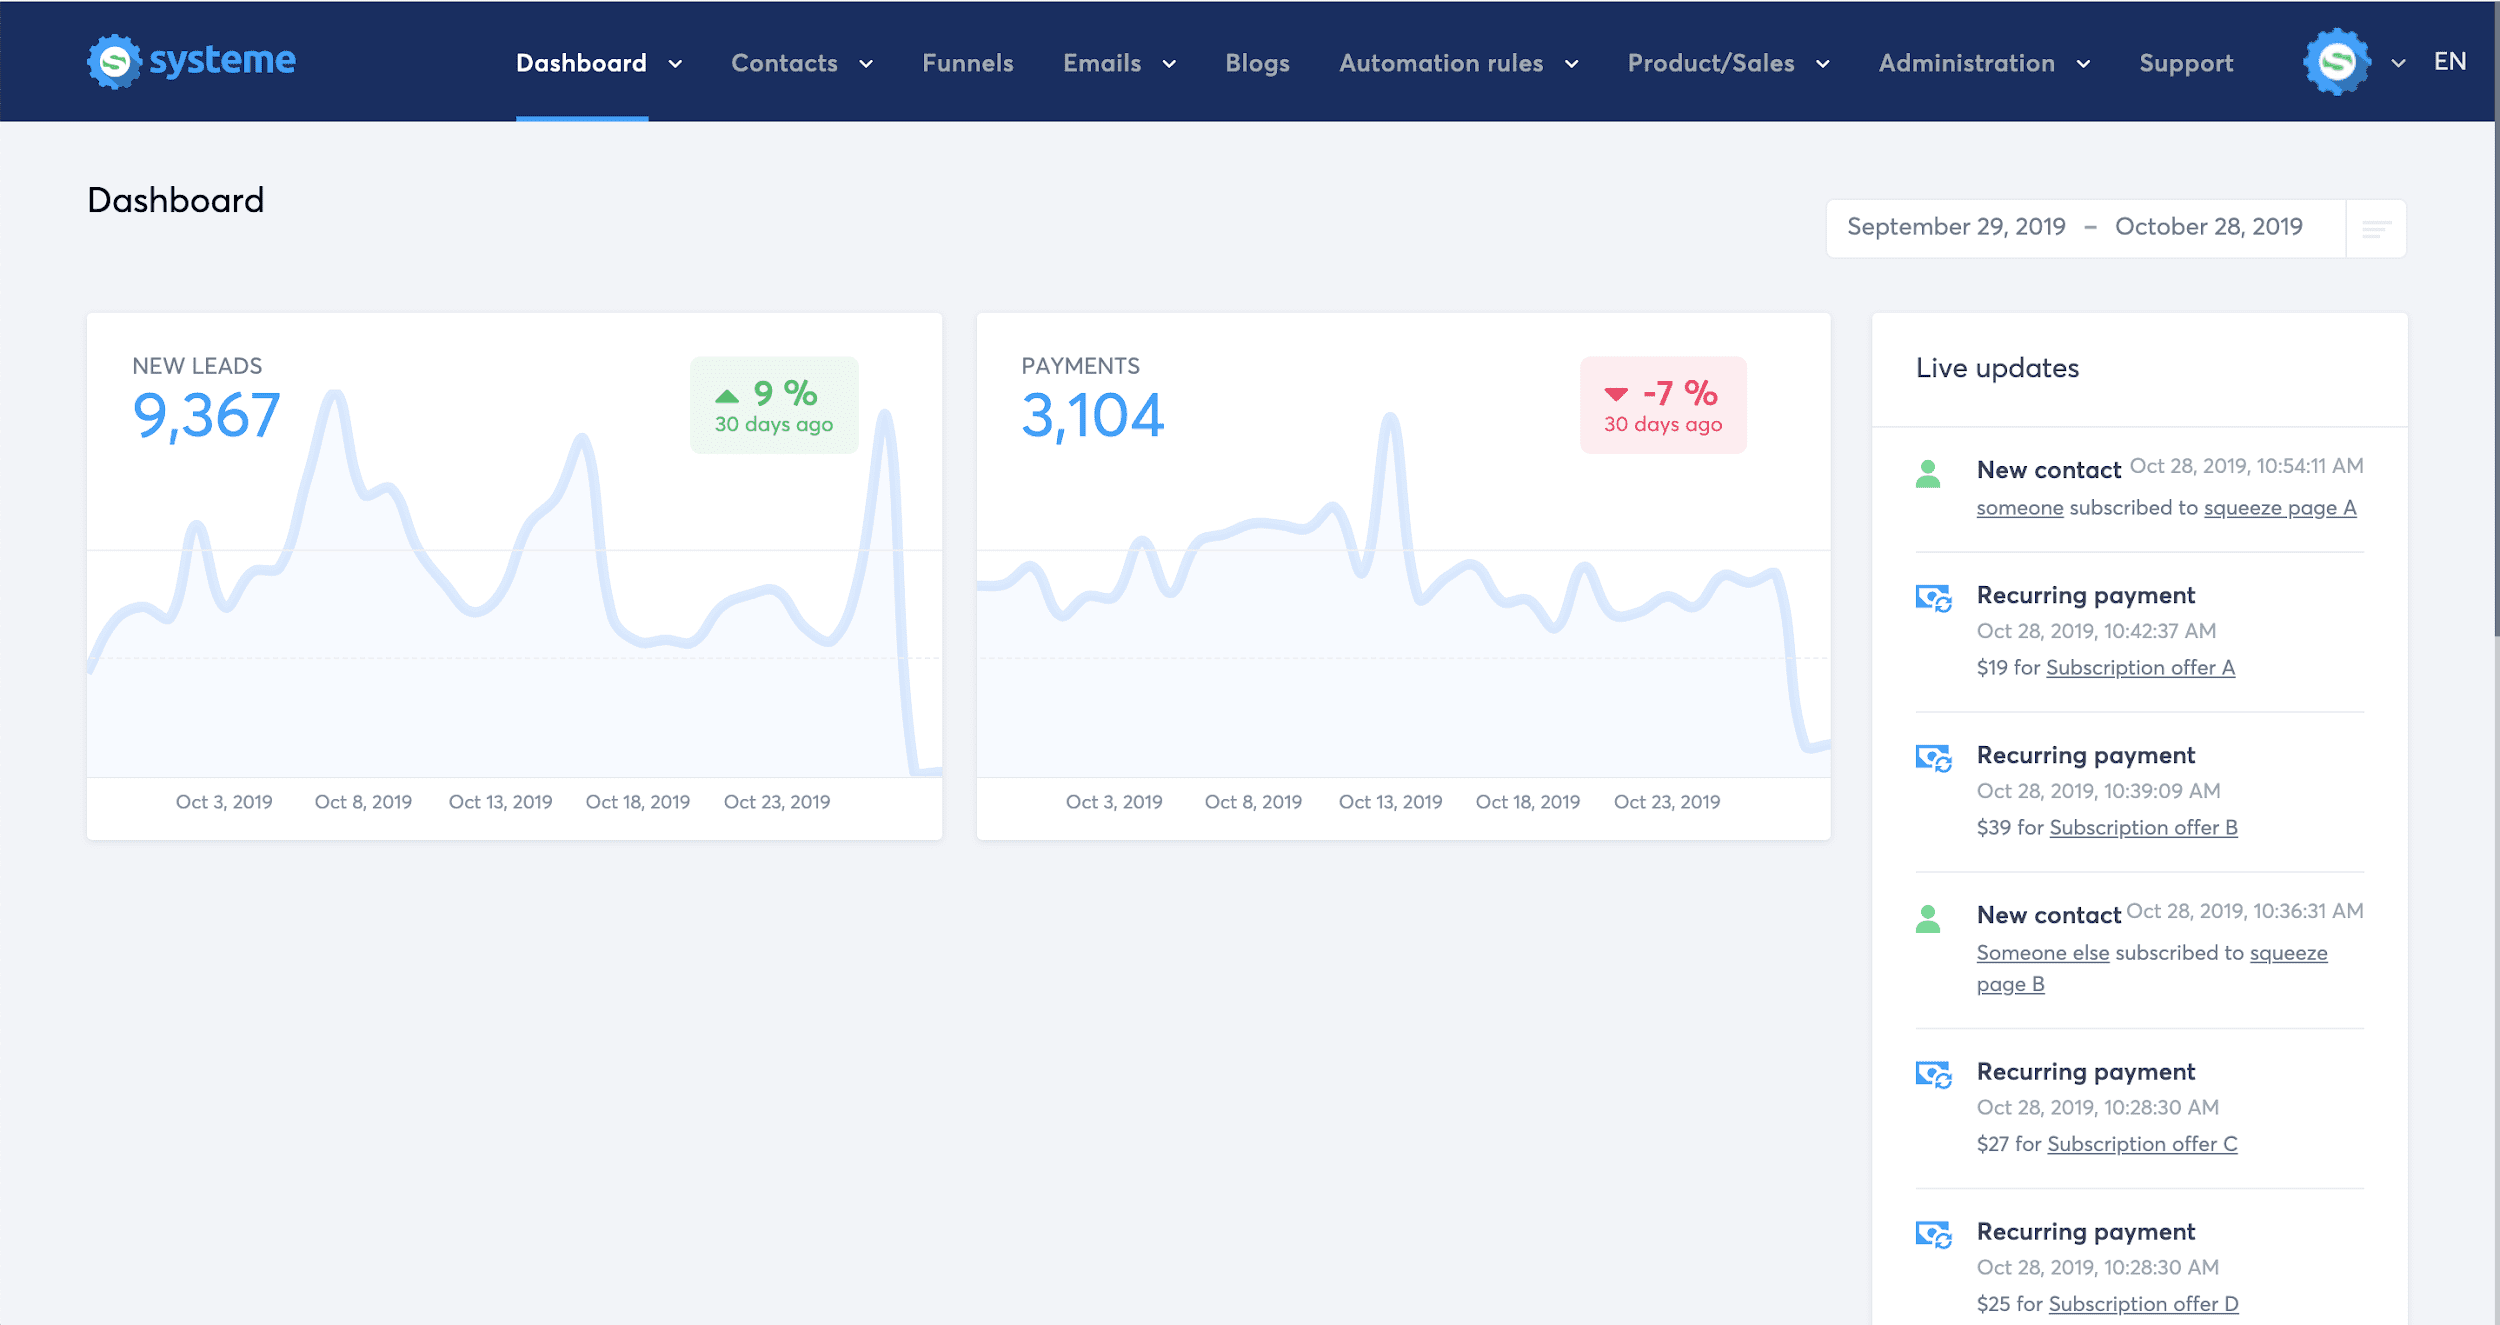Expand the Contacts menu chevron
2500x1325 pixels.
coord(866,64)
